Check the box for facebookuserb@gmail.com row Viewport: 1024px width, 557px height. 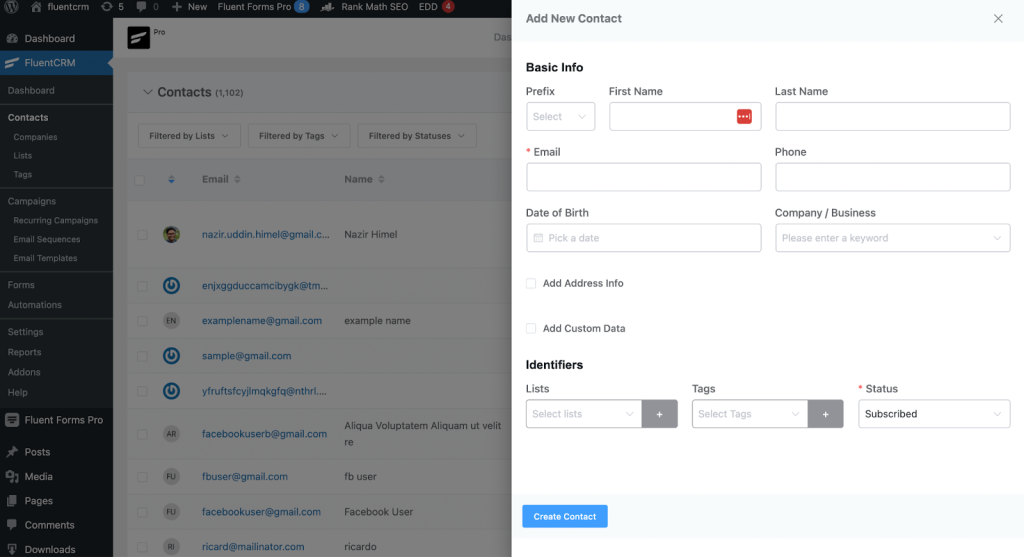142,434
